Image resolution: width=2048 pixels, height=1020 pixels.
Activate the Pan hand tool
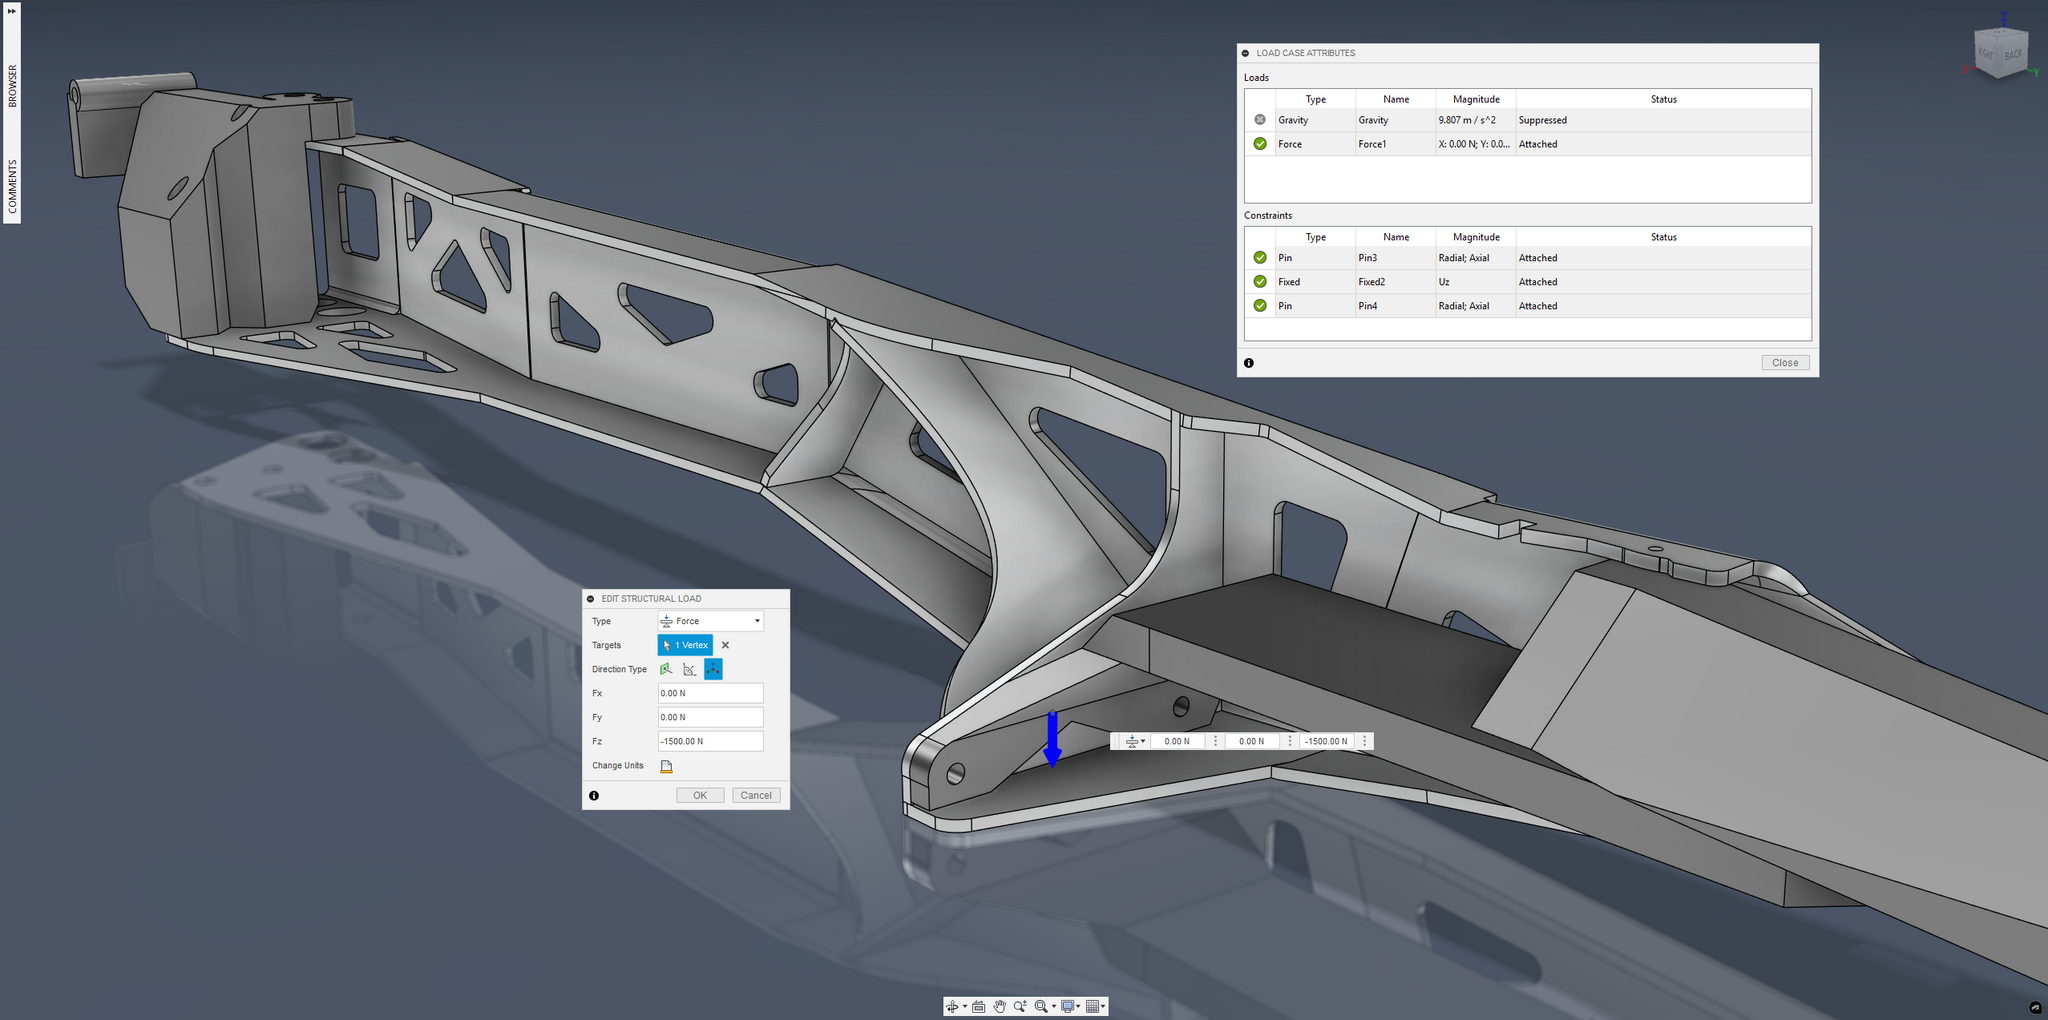pyautogui.click(x=999, y=1006)
